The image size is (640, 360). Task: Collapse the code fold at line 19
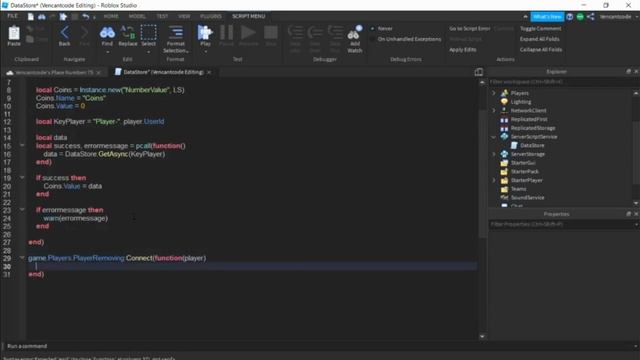(x=22, y=178)
